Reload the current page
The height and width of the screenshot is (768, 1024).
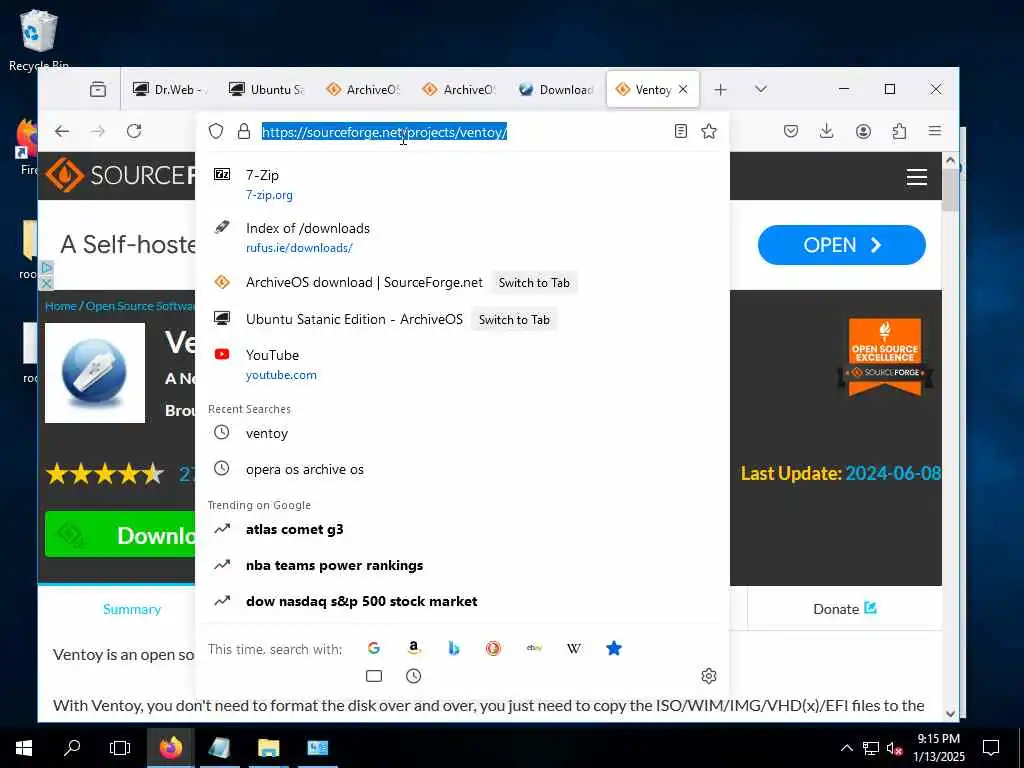pos(134,131)
